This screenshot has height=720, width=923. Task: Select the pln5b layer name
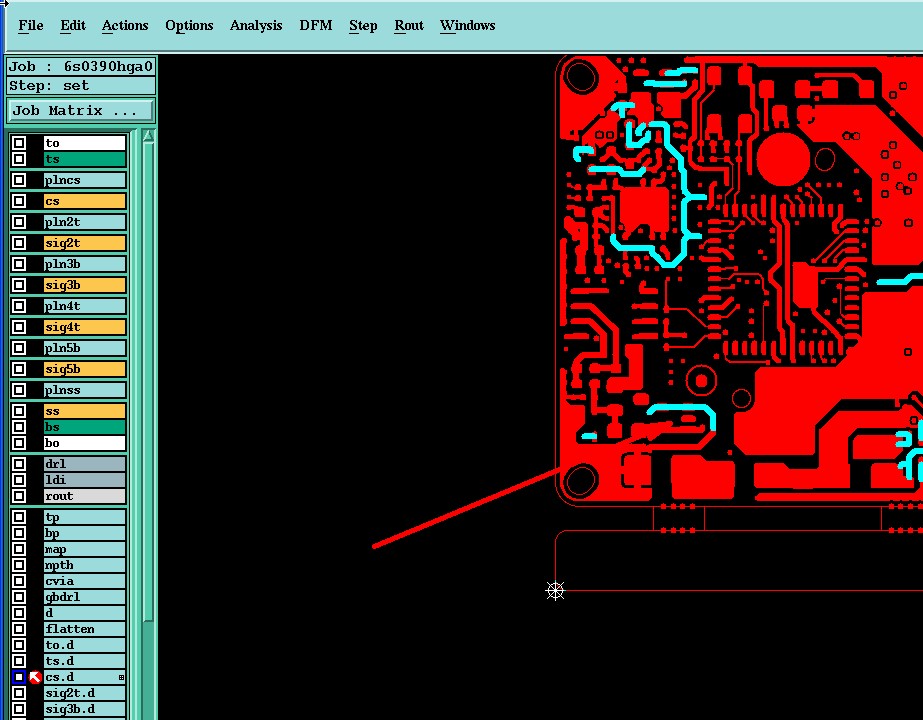85,348
